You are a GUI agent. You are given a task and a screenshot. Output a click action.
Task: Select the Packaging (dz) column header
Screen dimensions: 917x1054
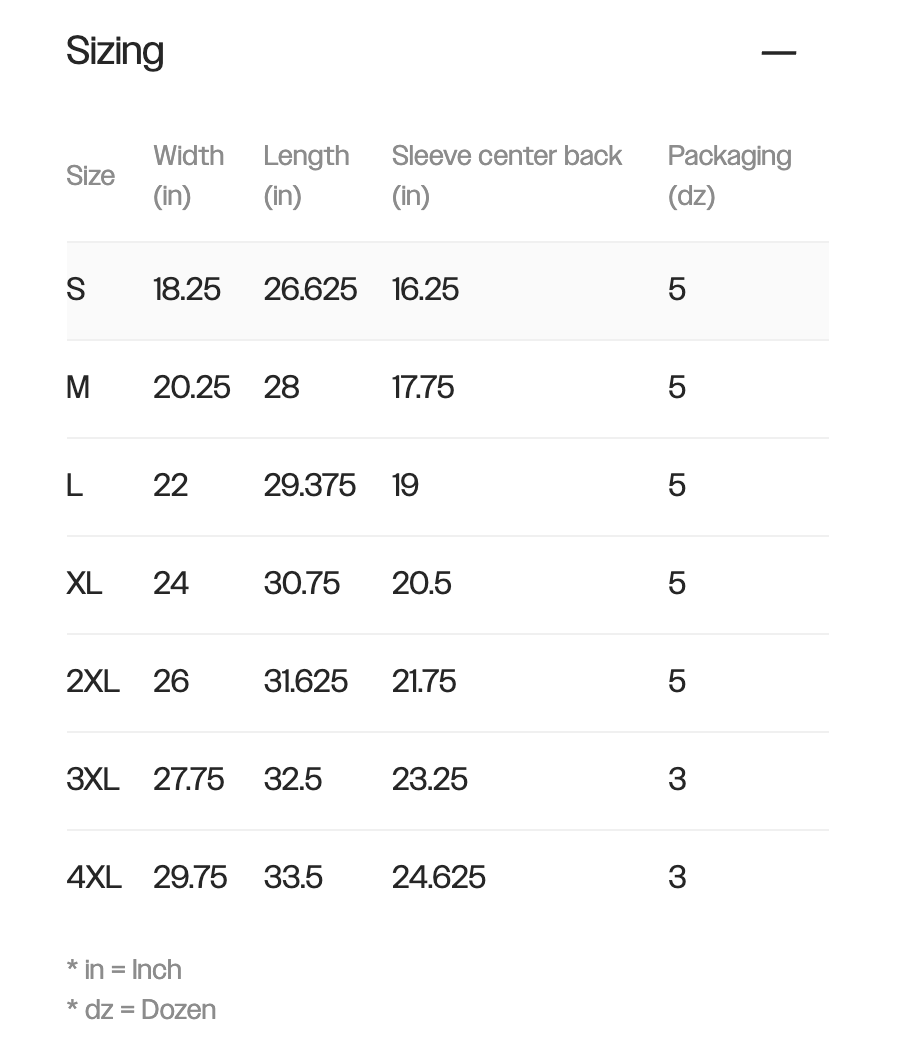click(x=729, y=176)
